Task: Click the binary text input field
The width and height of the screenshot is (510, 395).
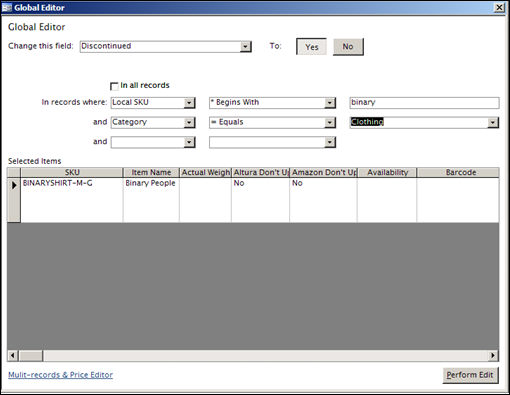Action: coord(424,103)
